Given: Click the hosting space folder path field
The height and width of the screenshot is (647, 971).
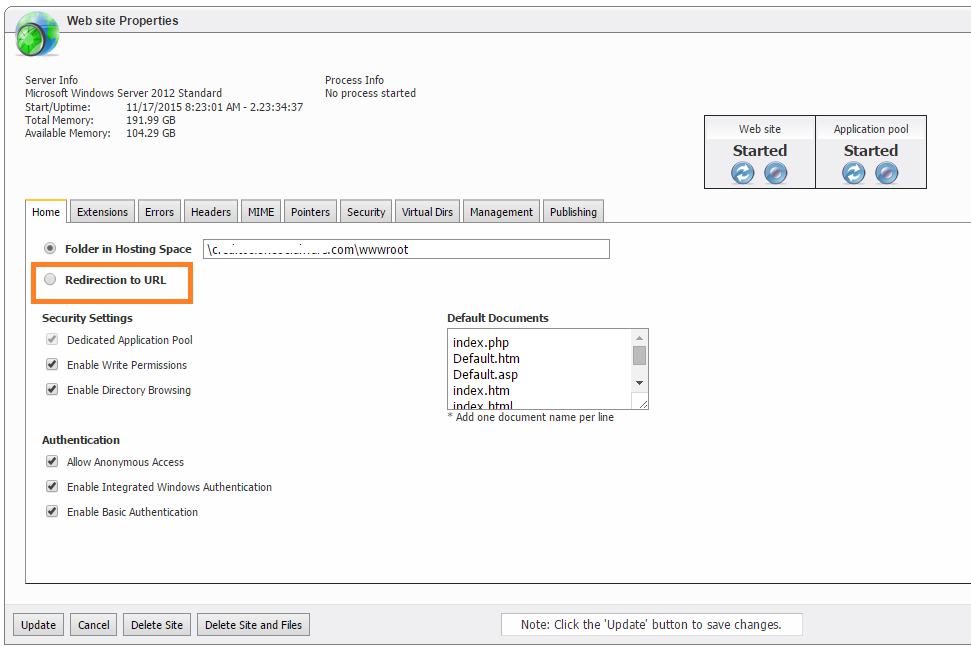Looking at the screenshot, I should pyautogui.click(x=406, y=249).
